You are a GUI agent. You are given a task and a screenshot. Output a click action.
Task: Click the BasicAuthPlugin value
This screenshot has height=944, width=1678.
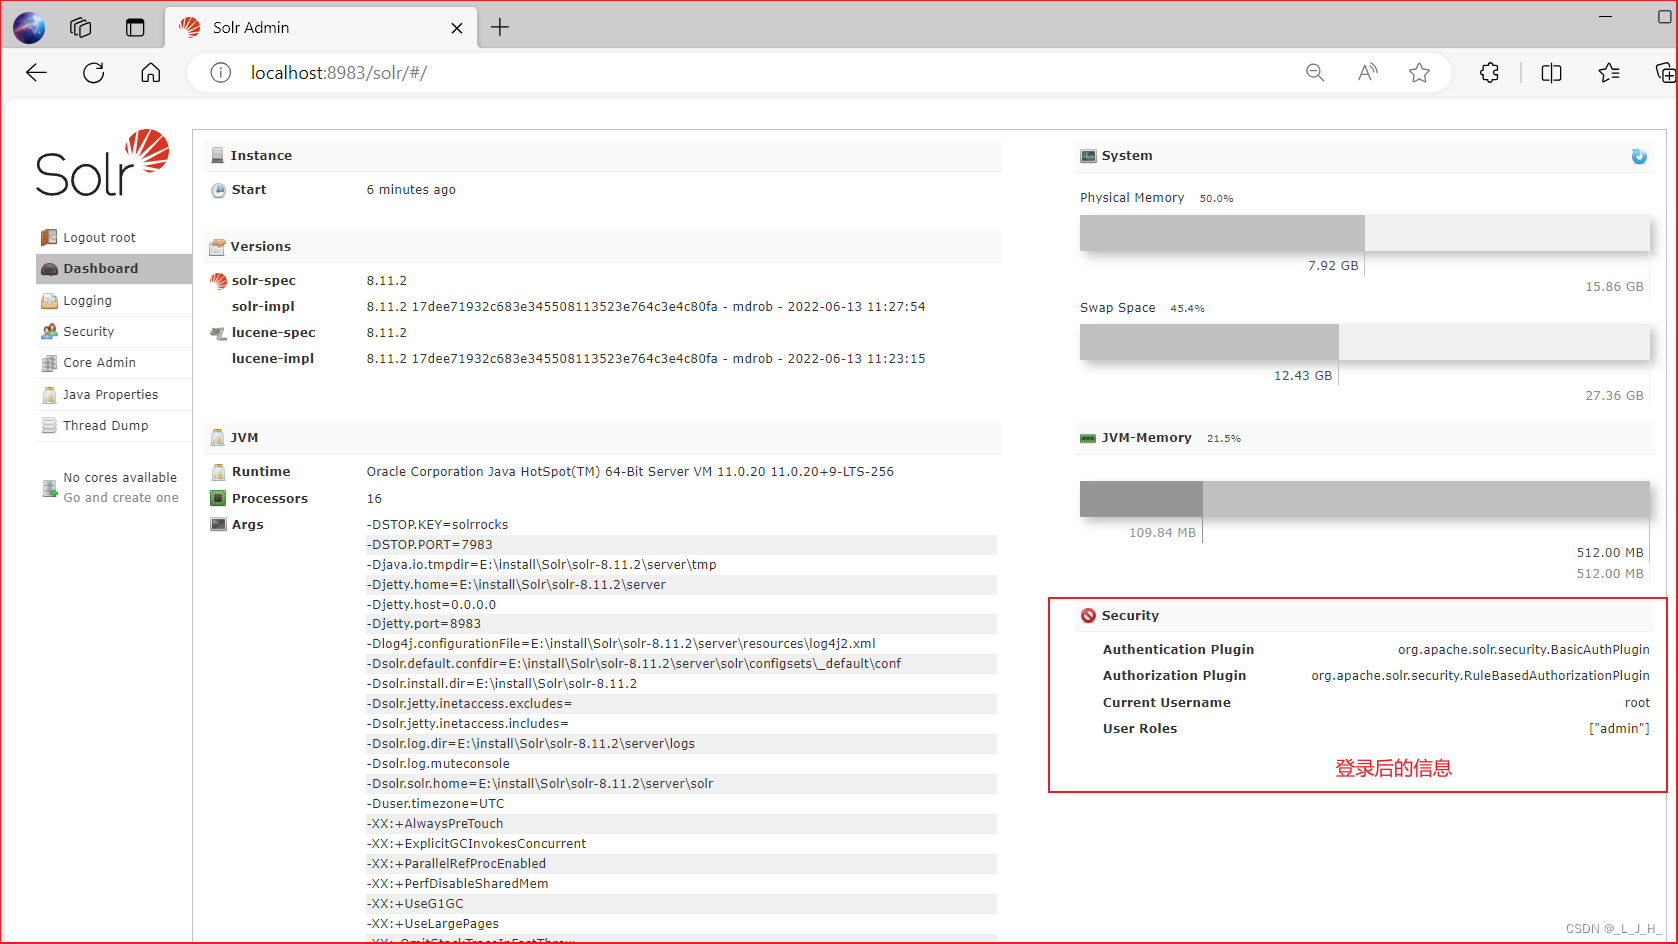(x=1524, y=650)
